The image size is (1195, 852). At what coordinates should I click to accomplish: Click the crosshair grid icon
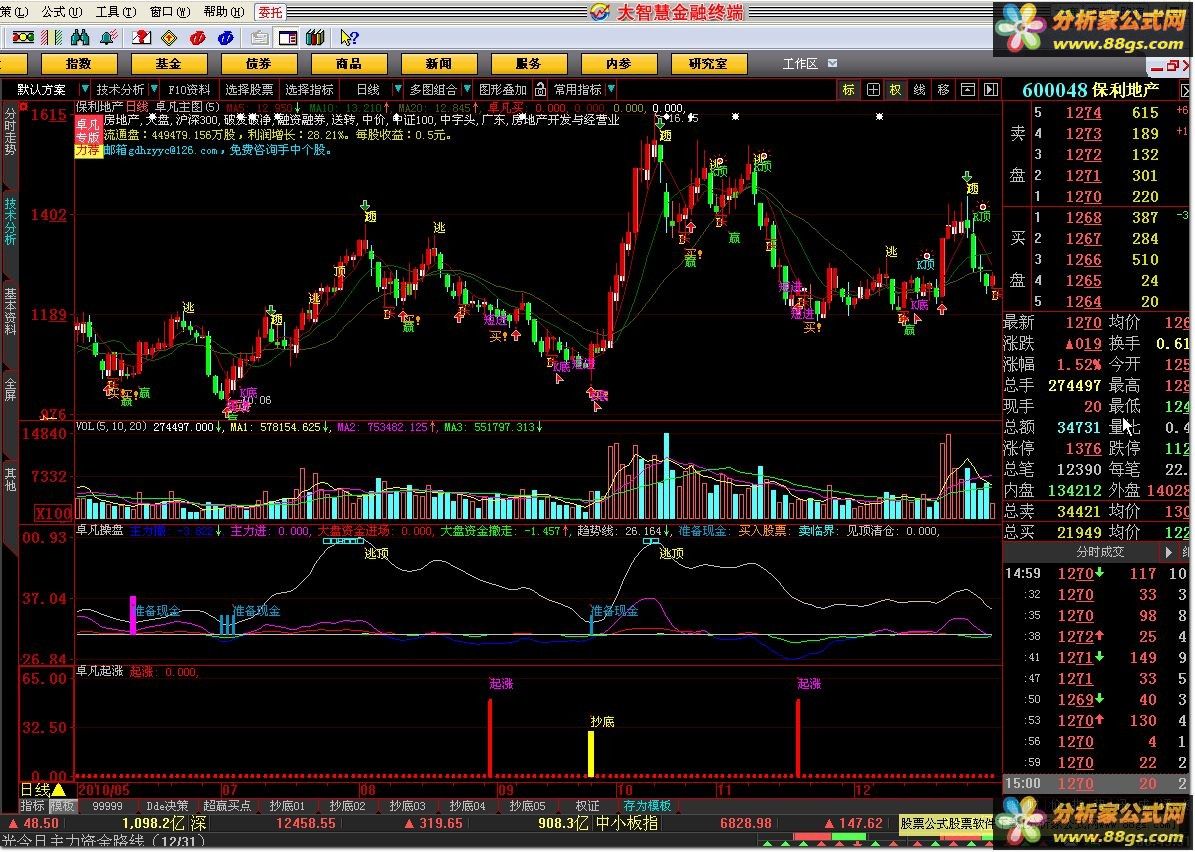[x=873, y=89]
